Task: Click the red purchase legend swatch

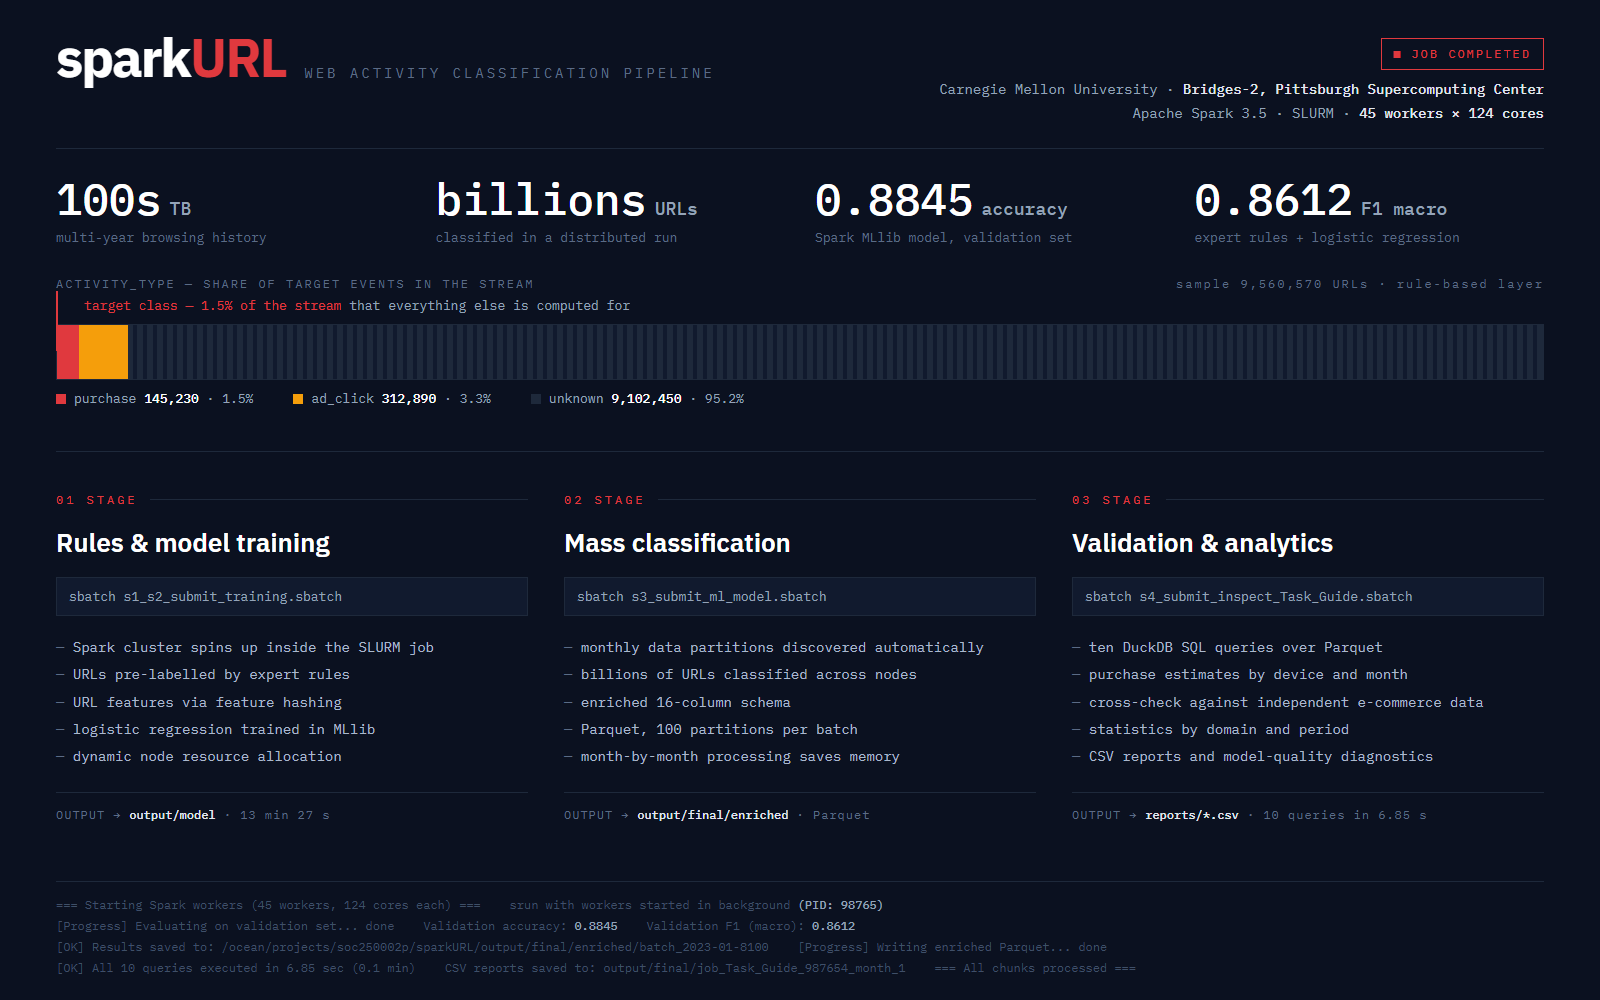Action: [x=61, y=399]
